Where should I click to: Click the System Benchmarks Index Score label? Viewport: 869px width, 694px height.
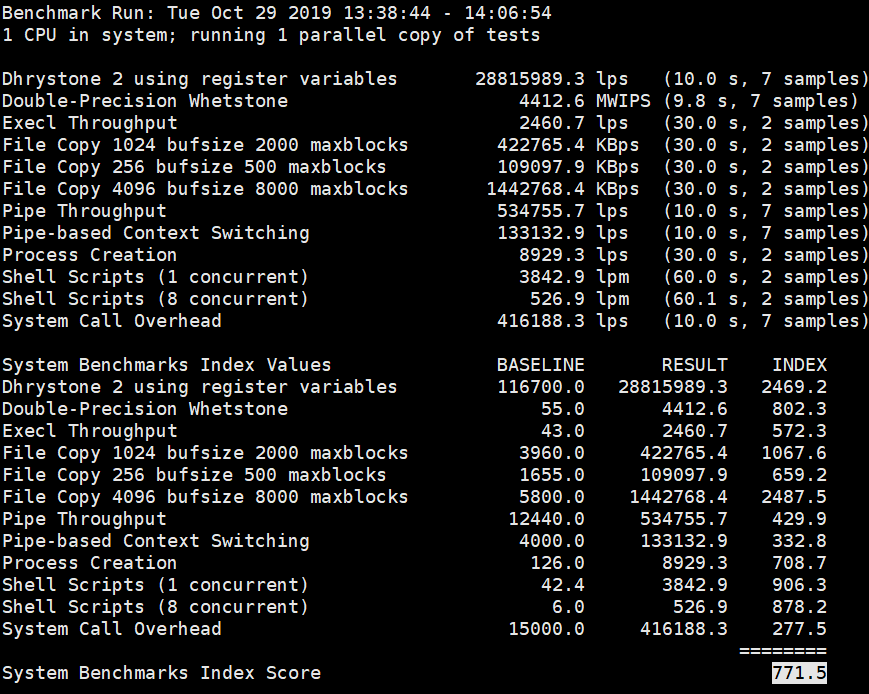161,673
